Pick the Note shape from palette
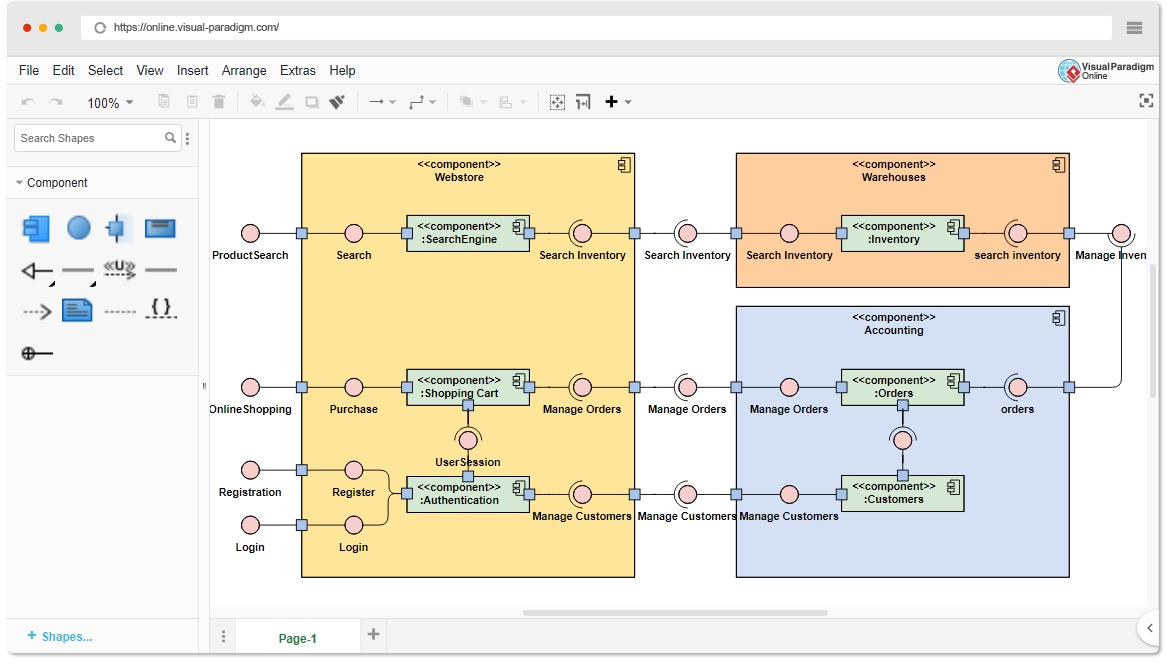The height and width of the screenshot is (665, 1170). click(77, 311)
